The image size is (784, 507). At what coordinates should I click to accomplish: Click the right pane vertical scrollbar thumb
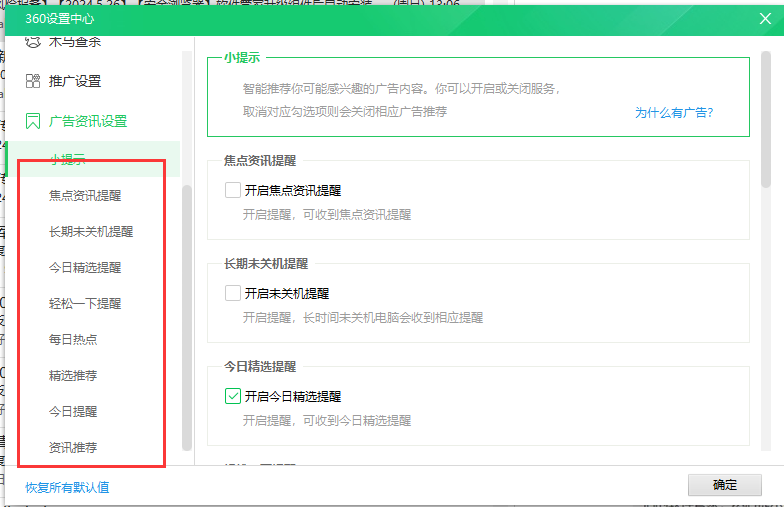click(x=766, y=120)
